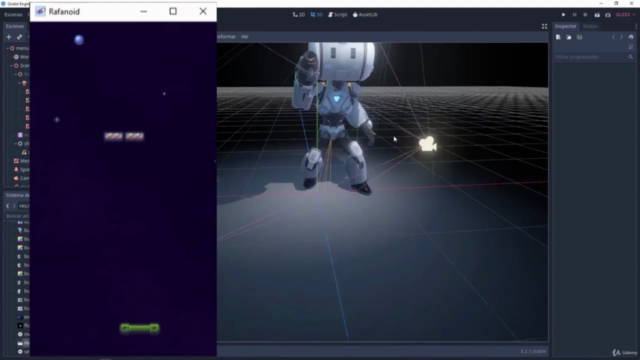
Task: Collapse the Scene spatial node
Action: tap(11, 65)
